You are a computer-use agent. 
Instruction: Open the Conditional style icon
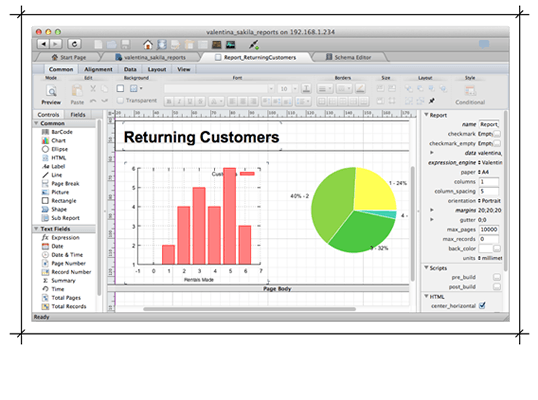click(470, 91)
